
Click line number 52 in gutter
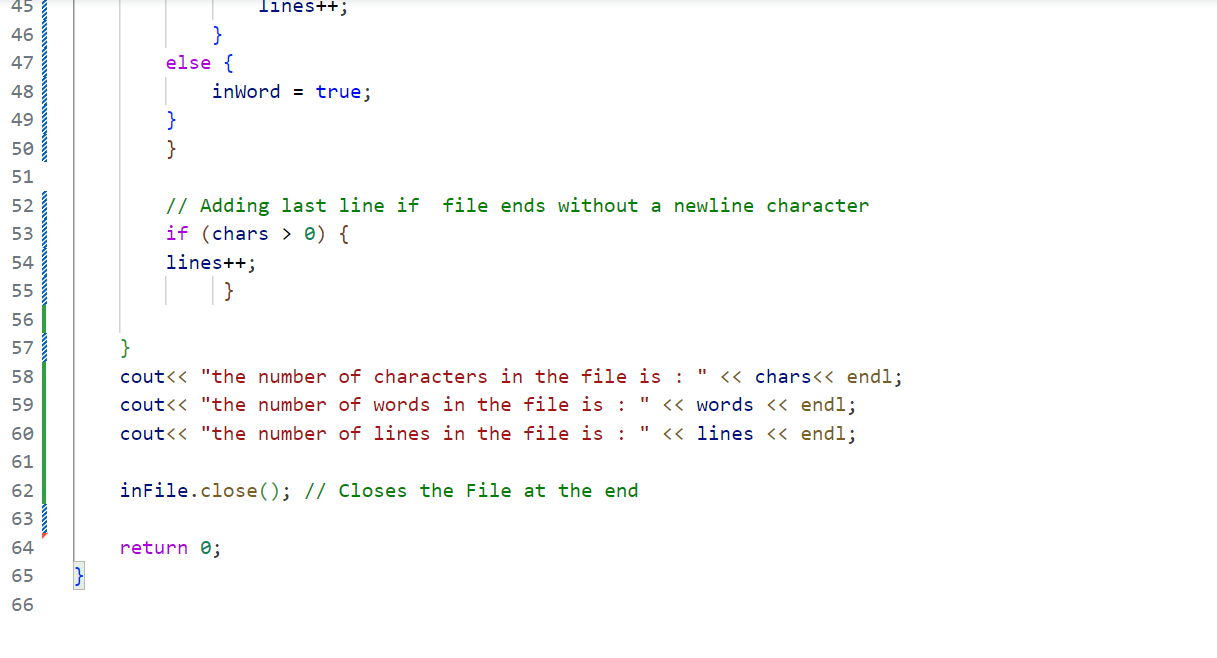[22, 206]
